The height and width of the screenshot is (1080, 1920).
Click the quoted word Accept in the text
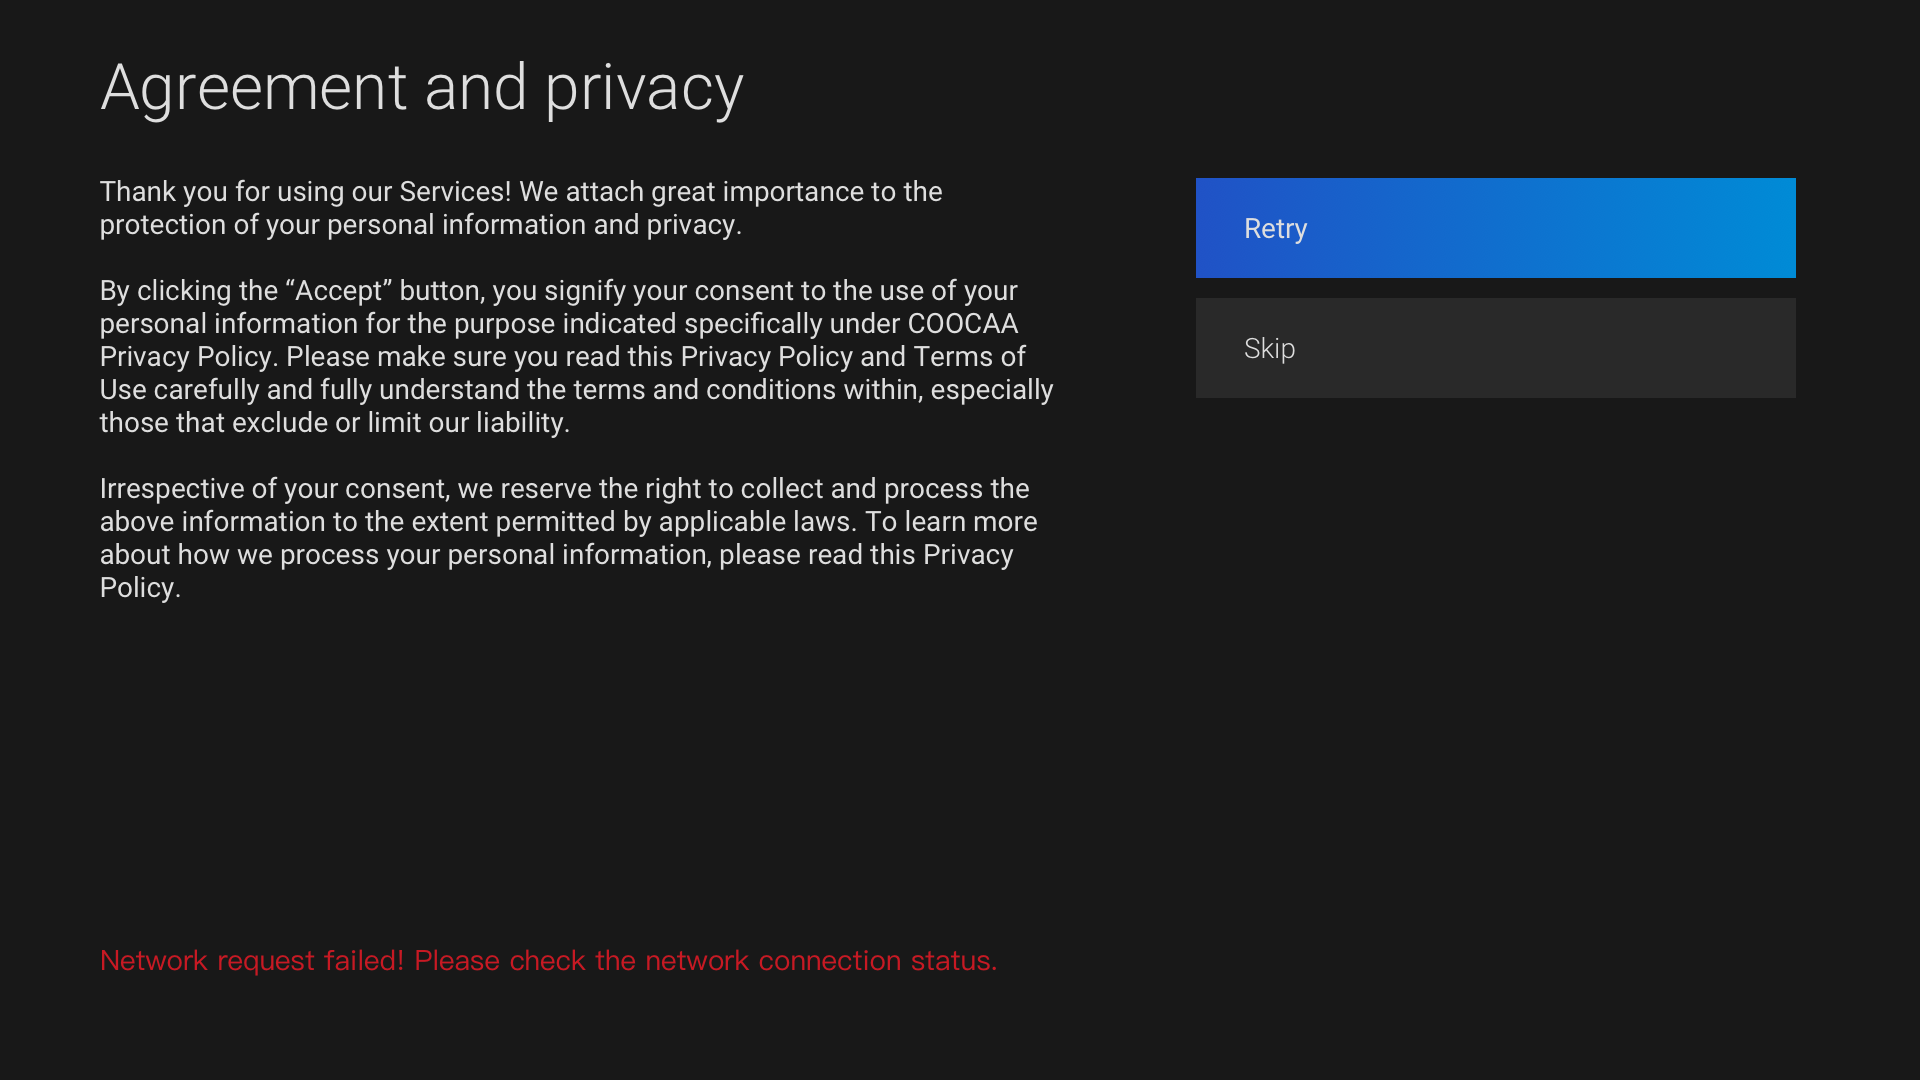[x=338, y=291]
